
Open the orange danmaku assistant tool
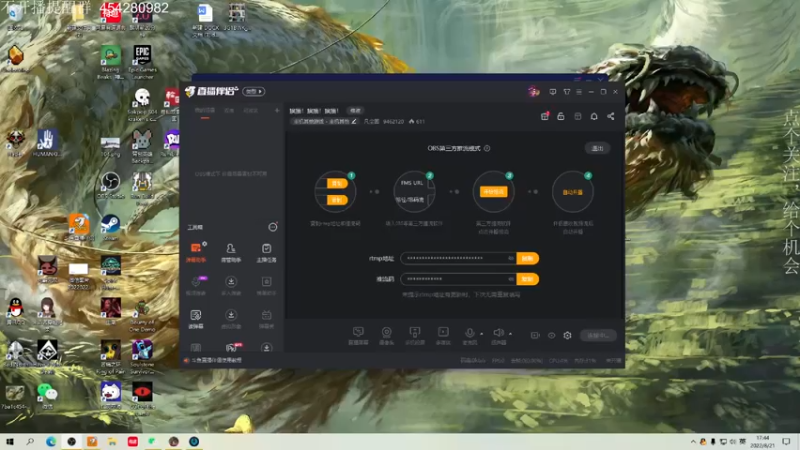[196, 252]
